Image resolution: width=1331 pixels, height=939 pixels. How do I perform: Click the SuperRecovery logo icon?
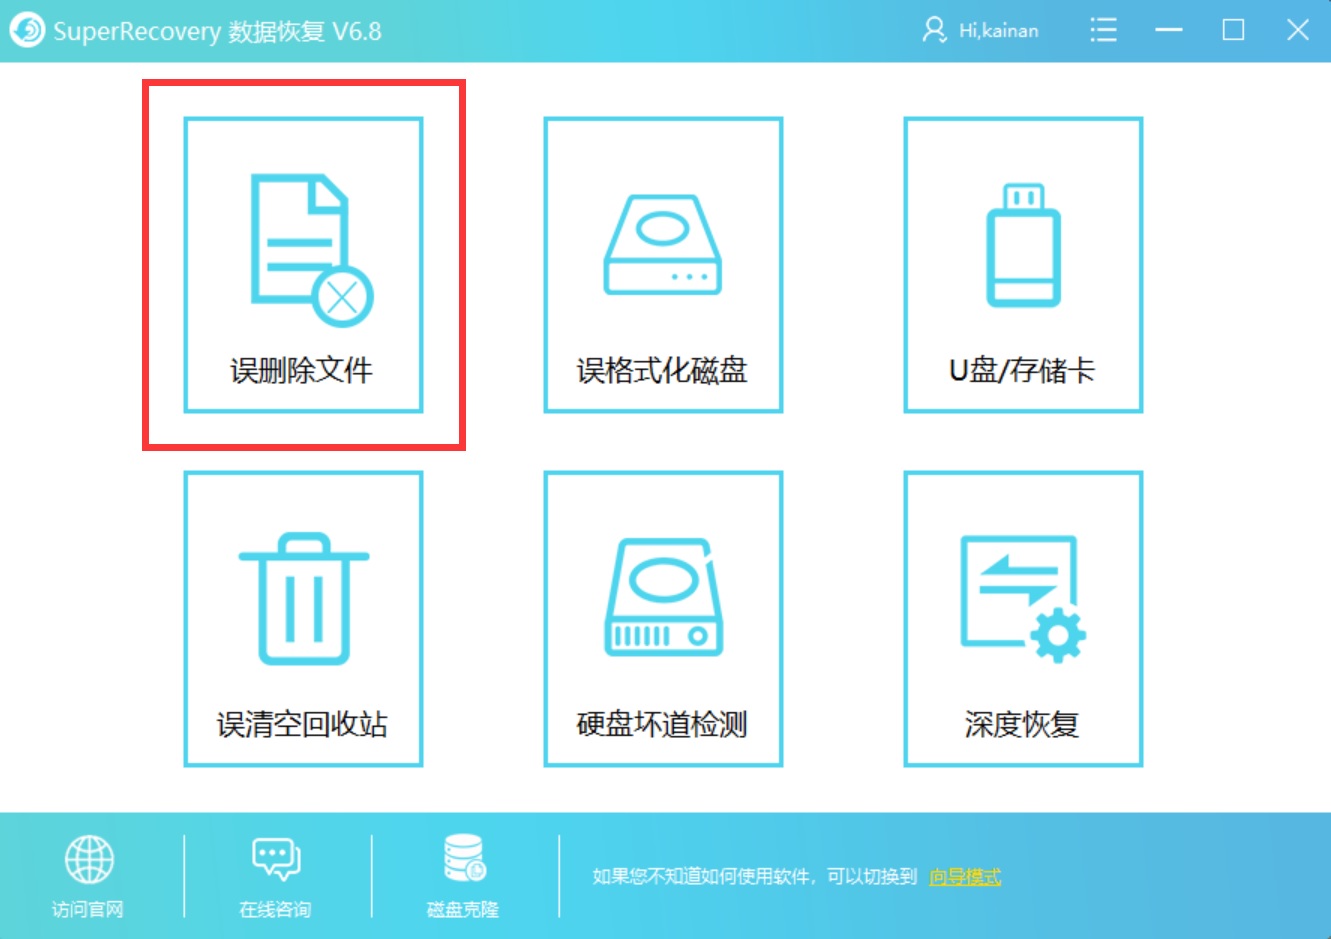tap(27, 30)
